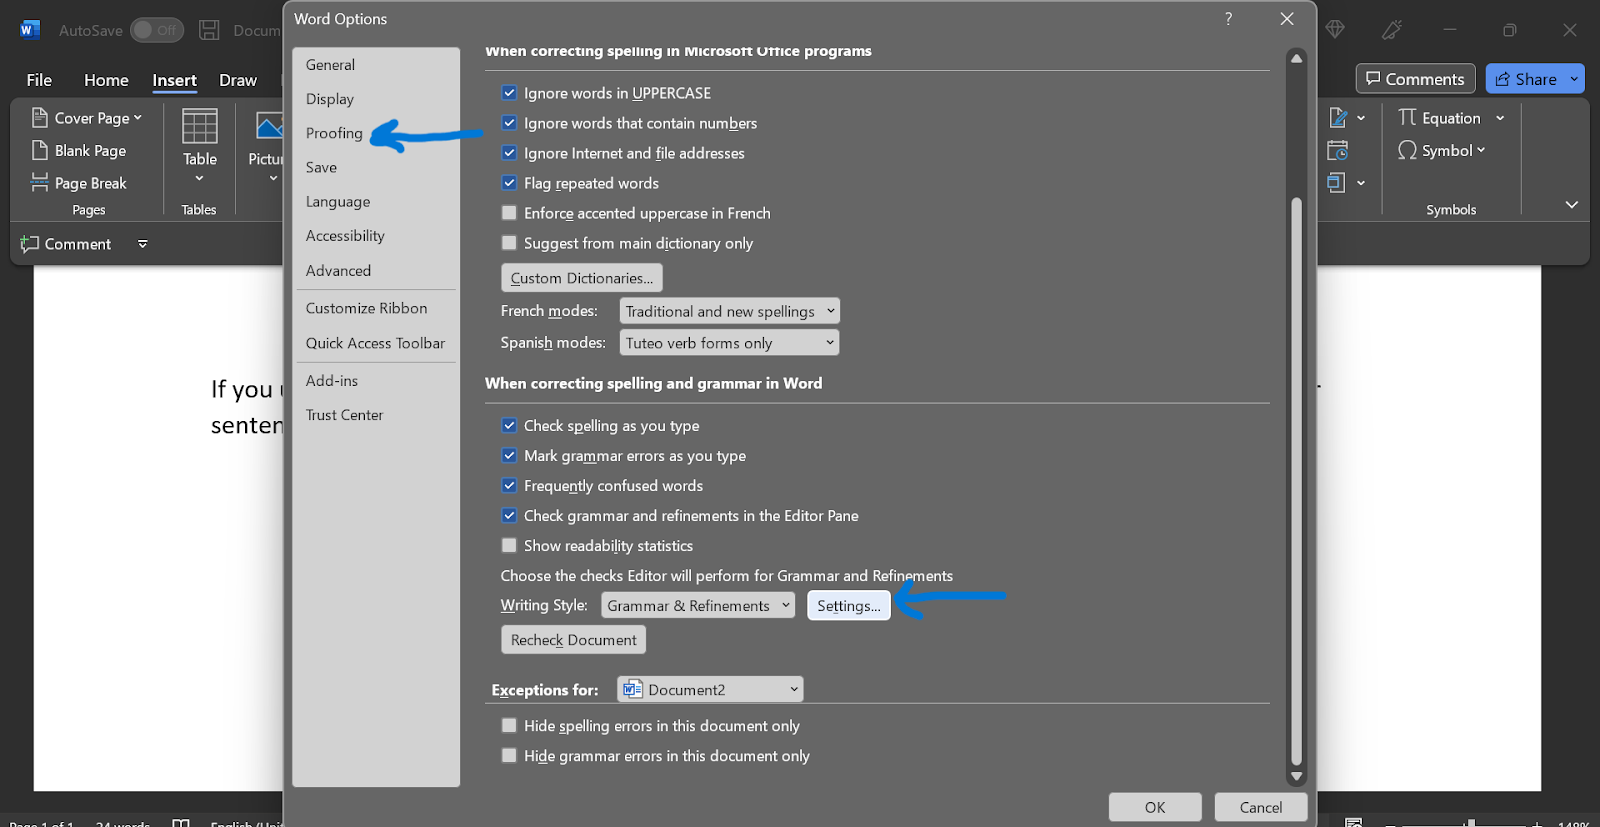Uncheck Ignore words in UPPERCASE

pos(509,93)
